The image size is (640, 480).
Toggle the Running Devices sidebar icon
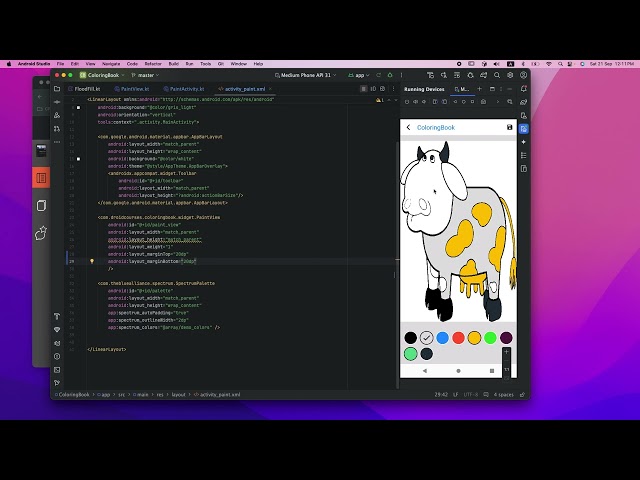524,129
